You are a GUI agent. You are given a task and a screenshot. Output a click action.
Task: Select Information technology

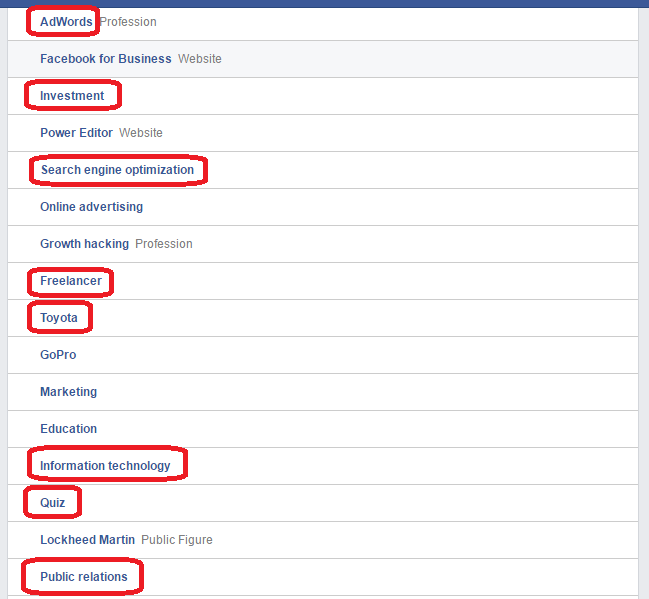click(105, 466)
